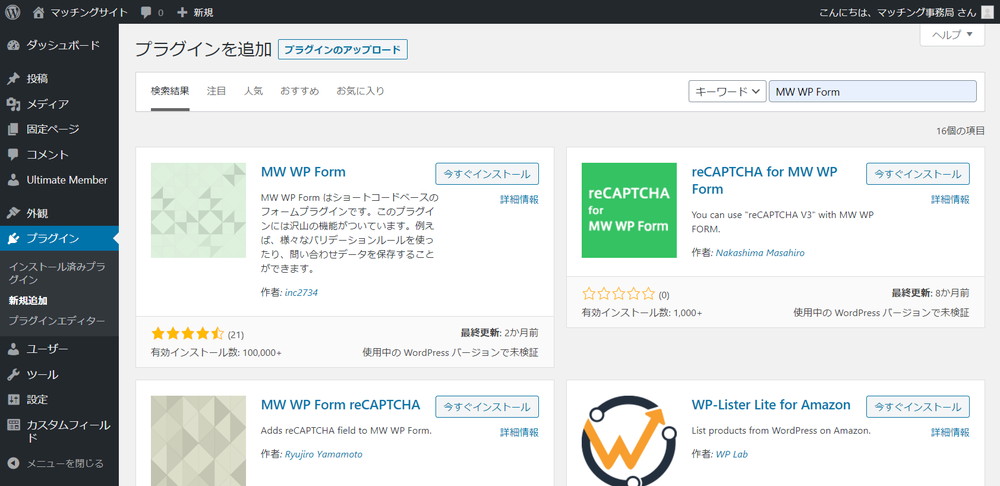Expand the ヘルプ help panel
The image size is (1000, 486).
[x=952, y=34]
